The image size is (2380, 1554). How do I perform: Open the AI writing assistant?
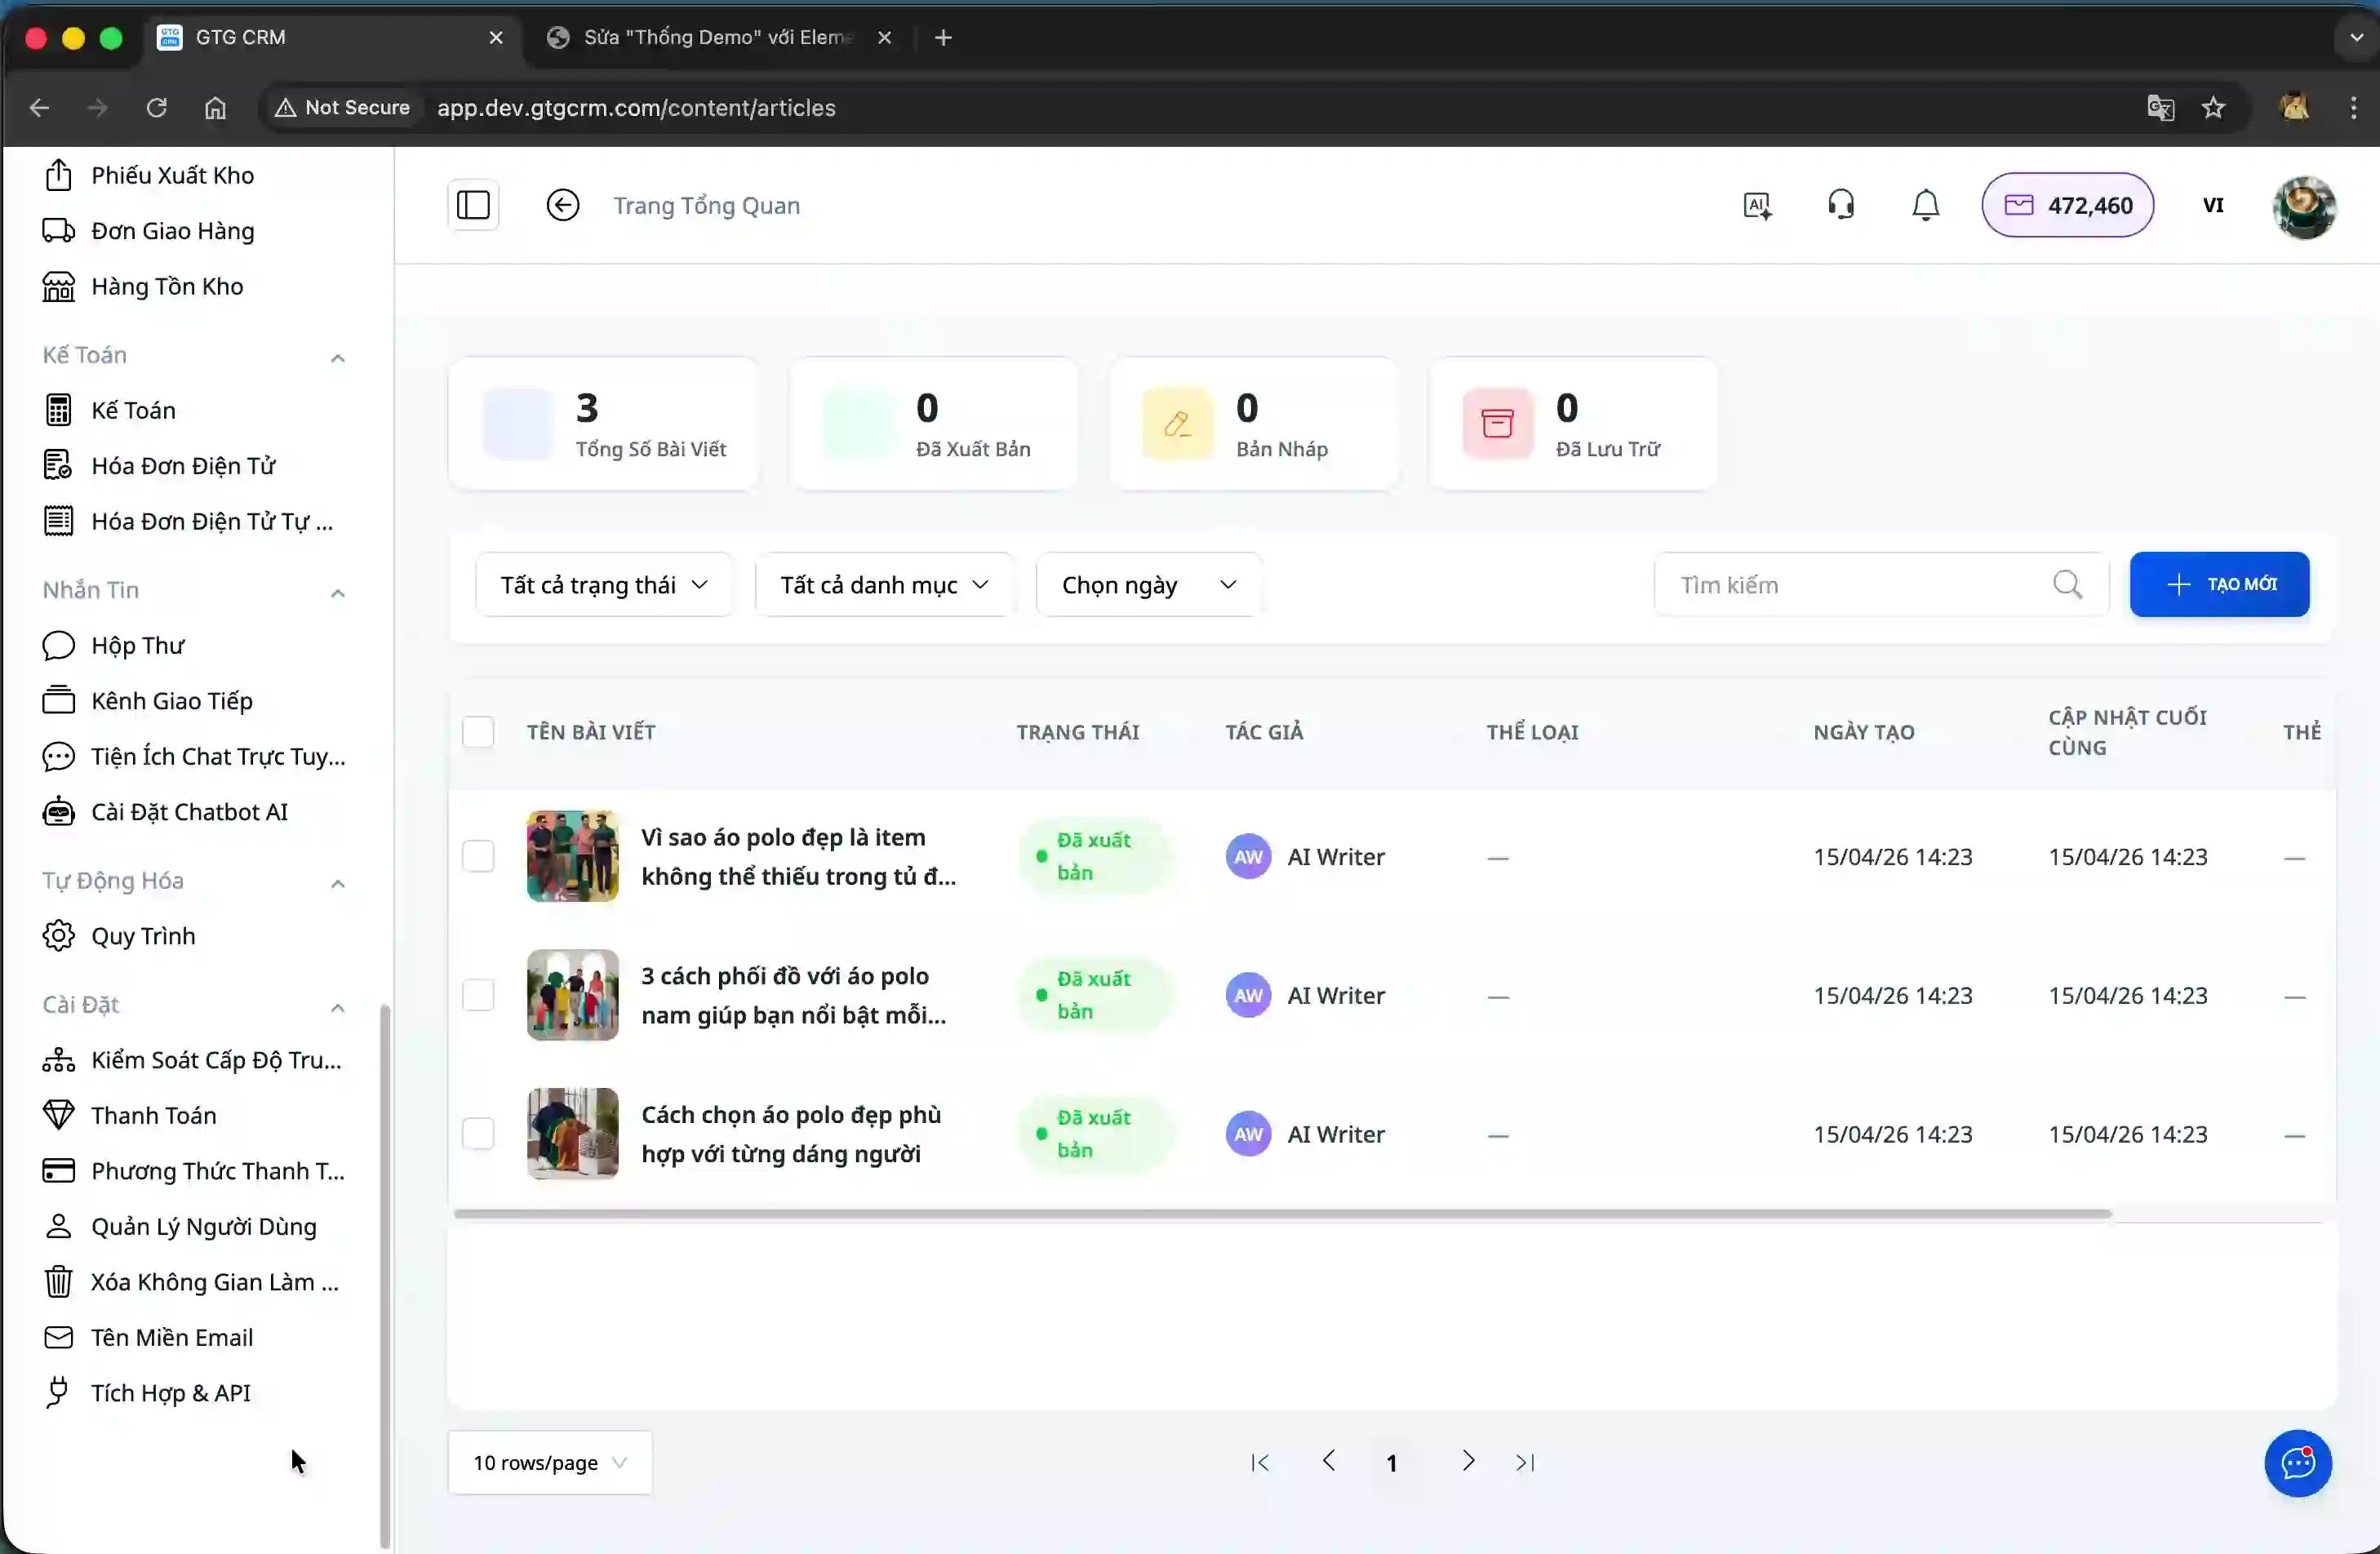(1757, 205)
